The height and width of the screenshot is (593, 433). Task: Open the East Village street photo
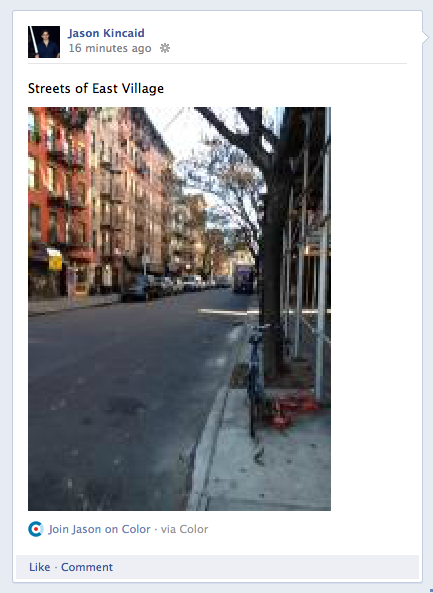click(179, 309)
